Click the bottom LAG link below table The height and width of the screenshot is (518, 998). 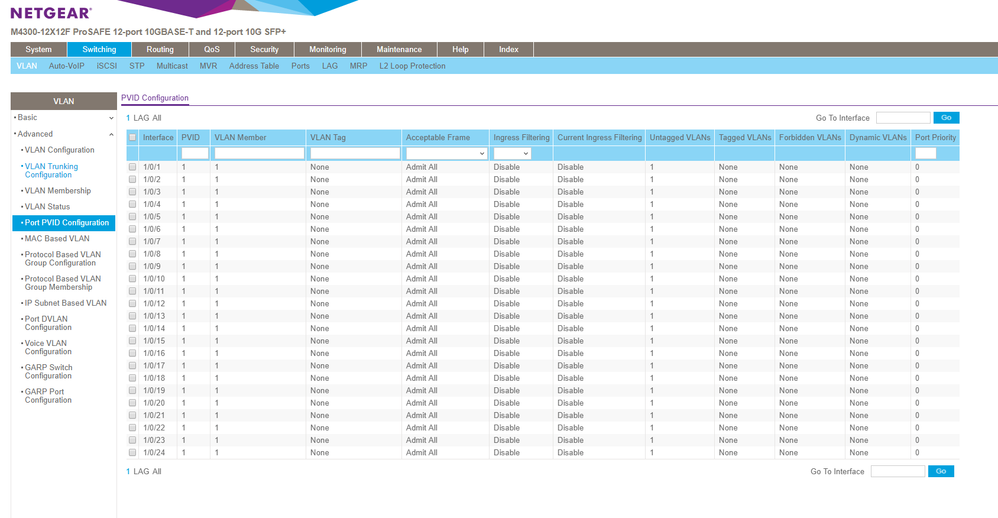pyautogui.click(x=141, y=472)
